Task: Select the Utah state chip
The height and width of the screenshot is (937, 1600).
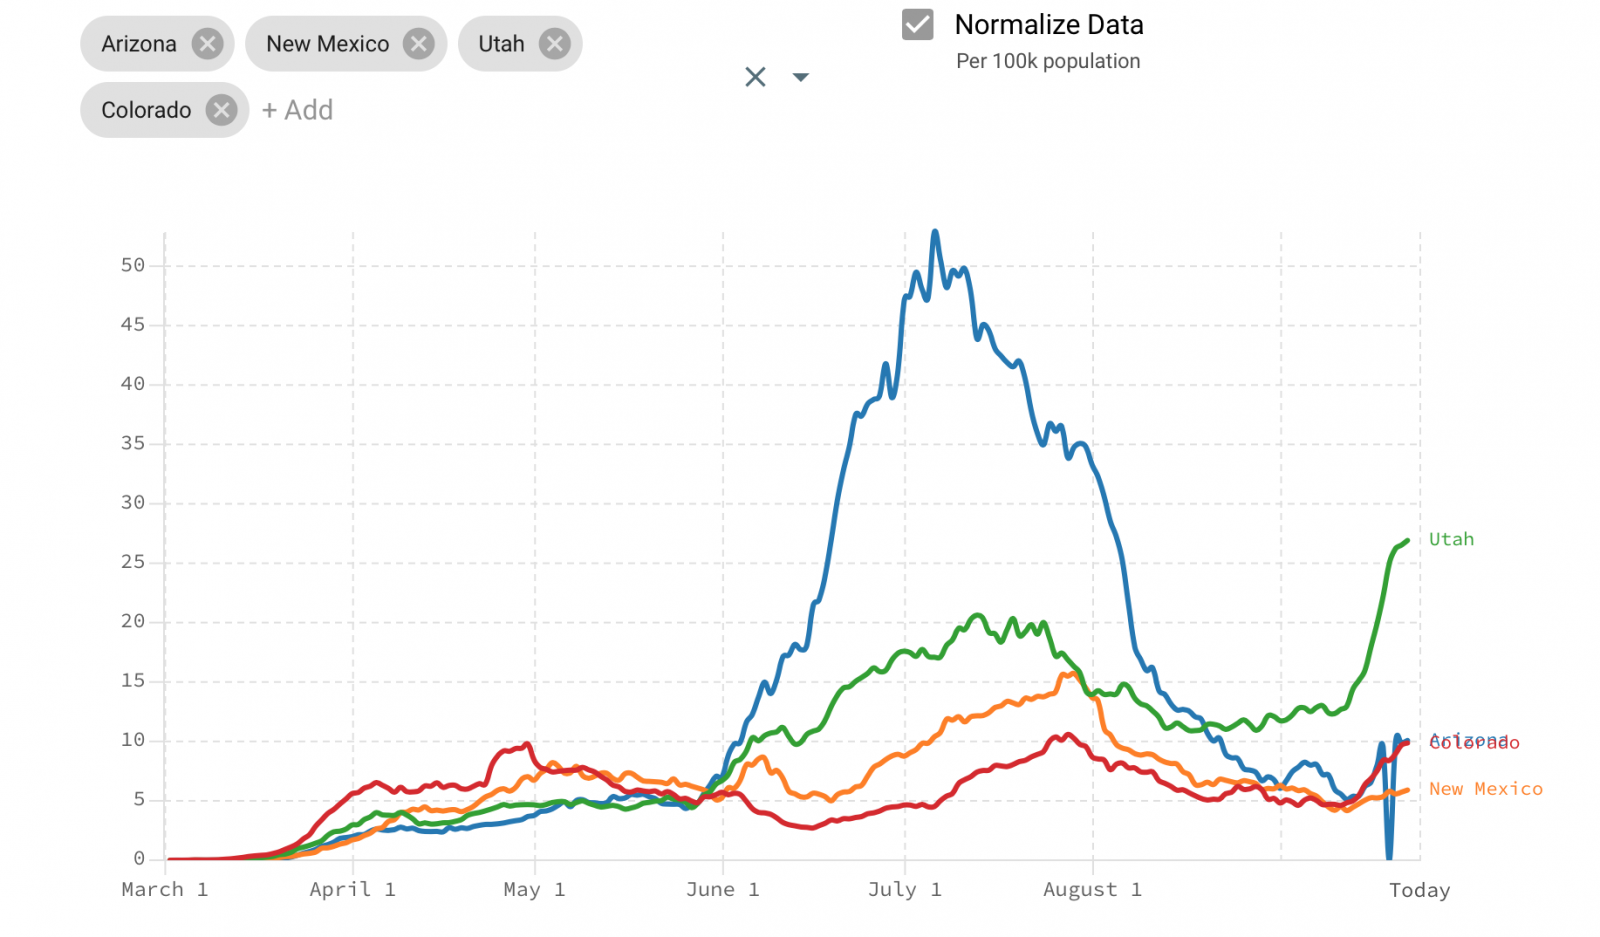Action: 501,44
